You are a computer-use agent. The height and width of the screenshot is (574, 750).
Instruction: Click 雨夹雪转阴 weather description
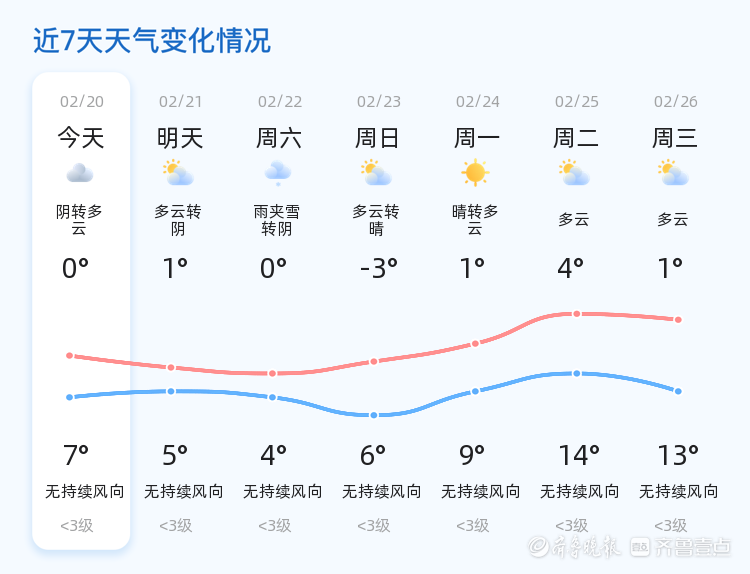(x=277, y=220)
